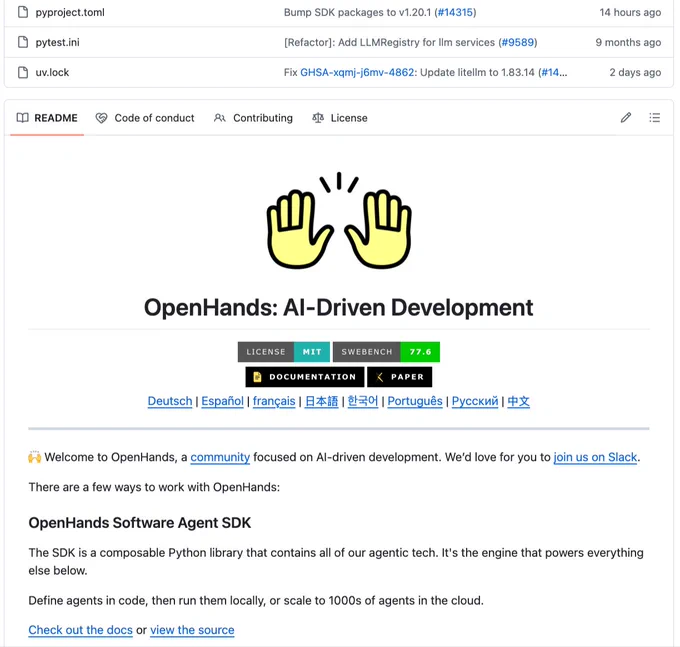Open the SWEBench 77.6 badge
This screenshot has width=680, height=647.
point(386,352)
